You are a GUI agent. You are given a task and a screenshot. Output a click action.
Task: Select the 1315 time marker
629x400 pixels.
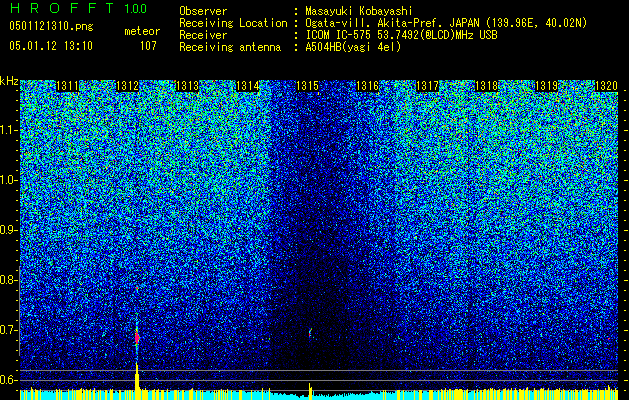click(x=307, y=86)
